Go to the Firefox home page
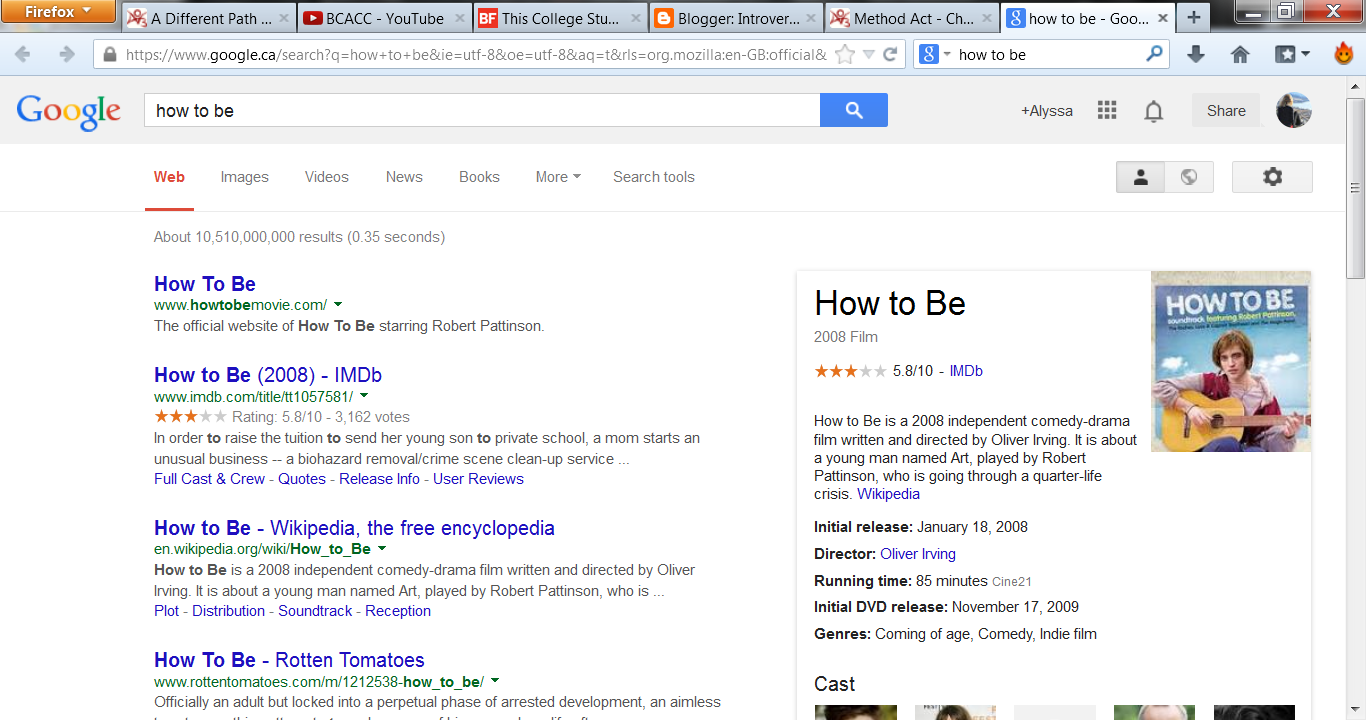Screen dimensions: 1366x720 point(1240,55)
